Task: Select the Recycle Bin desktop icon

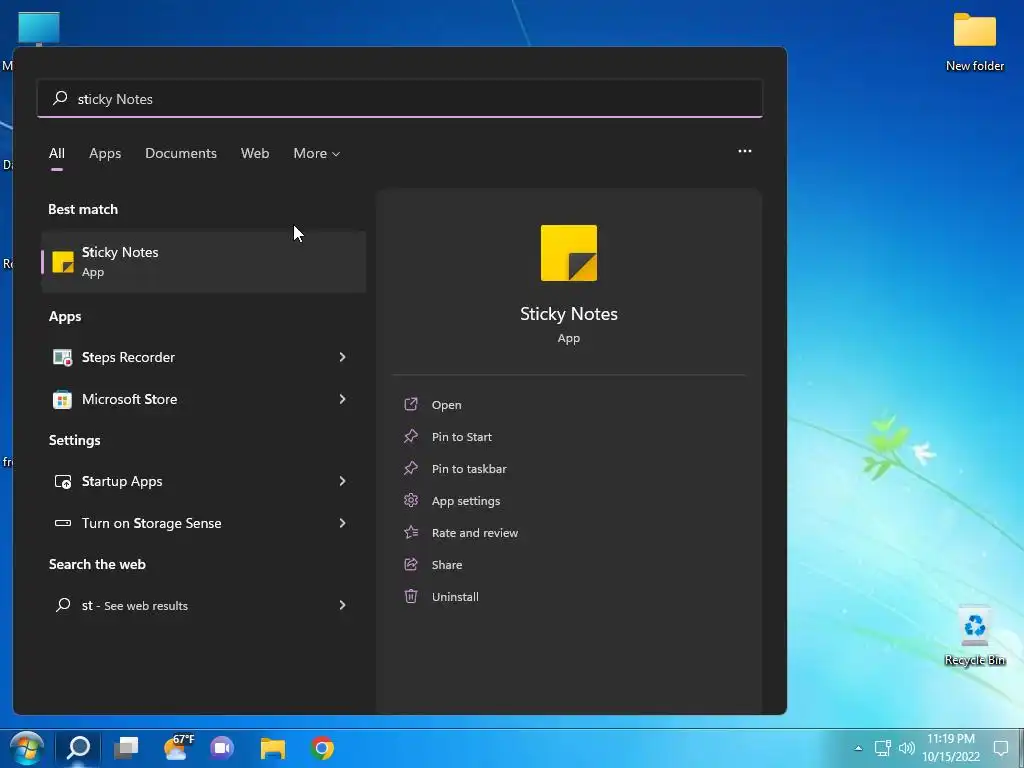Action: pyautogui.click(x=974, y=636)
